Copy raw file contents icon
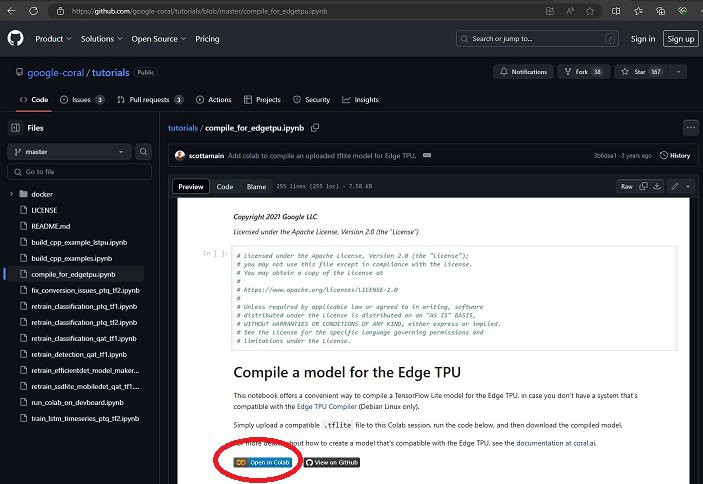Image resolution: width=703 pixels, height=484 pixels. tap(643, 186)
